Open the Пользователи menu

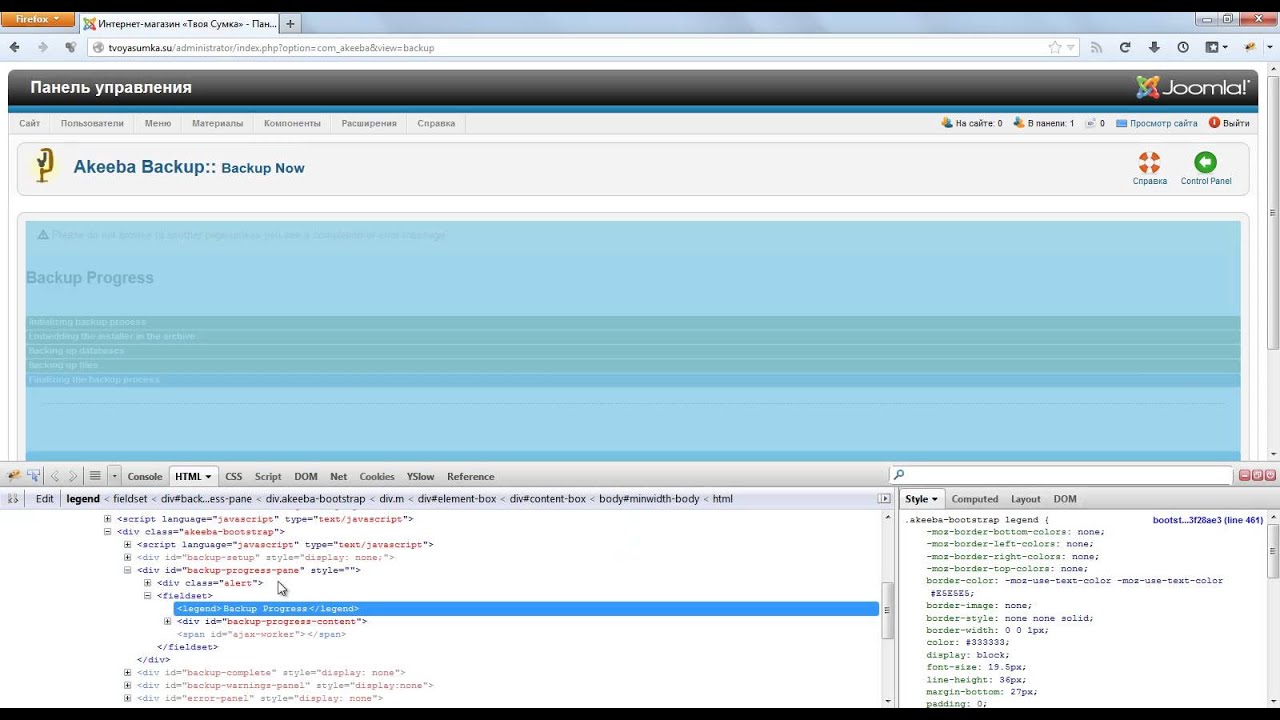point(92,123)
